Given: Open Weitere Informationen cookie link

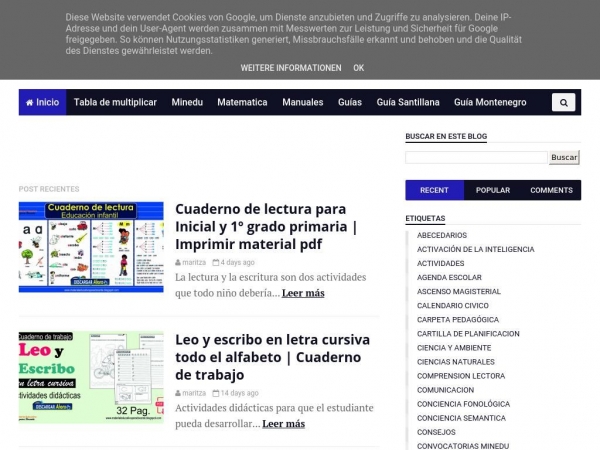Looking at the screenshot, I should (x=291, y=68).
